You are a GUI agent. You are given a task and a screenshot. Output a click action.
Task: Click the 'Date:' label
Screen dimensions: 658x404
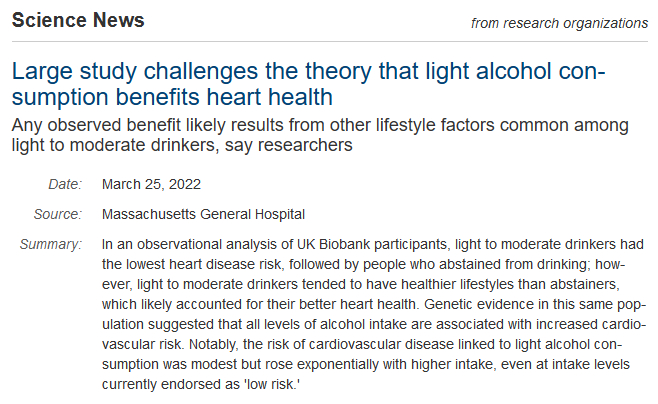click(64, 184)
